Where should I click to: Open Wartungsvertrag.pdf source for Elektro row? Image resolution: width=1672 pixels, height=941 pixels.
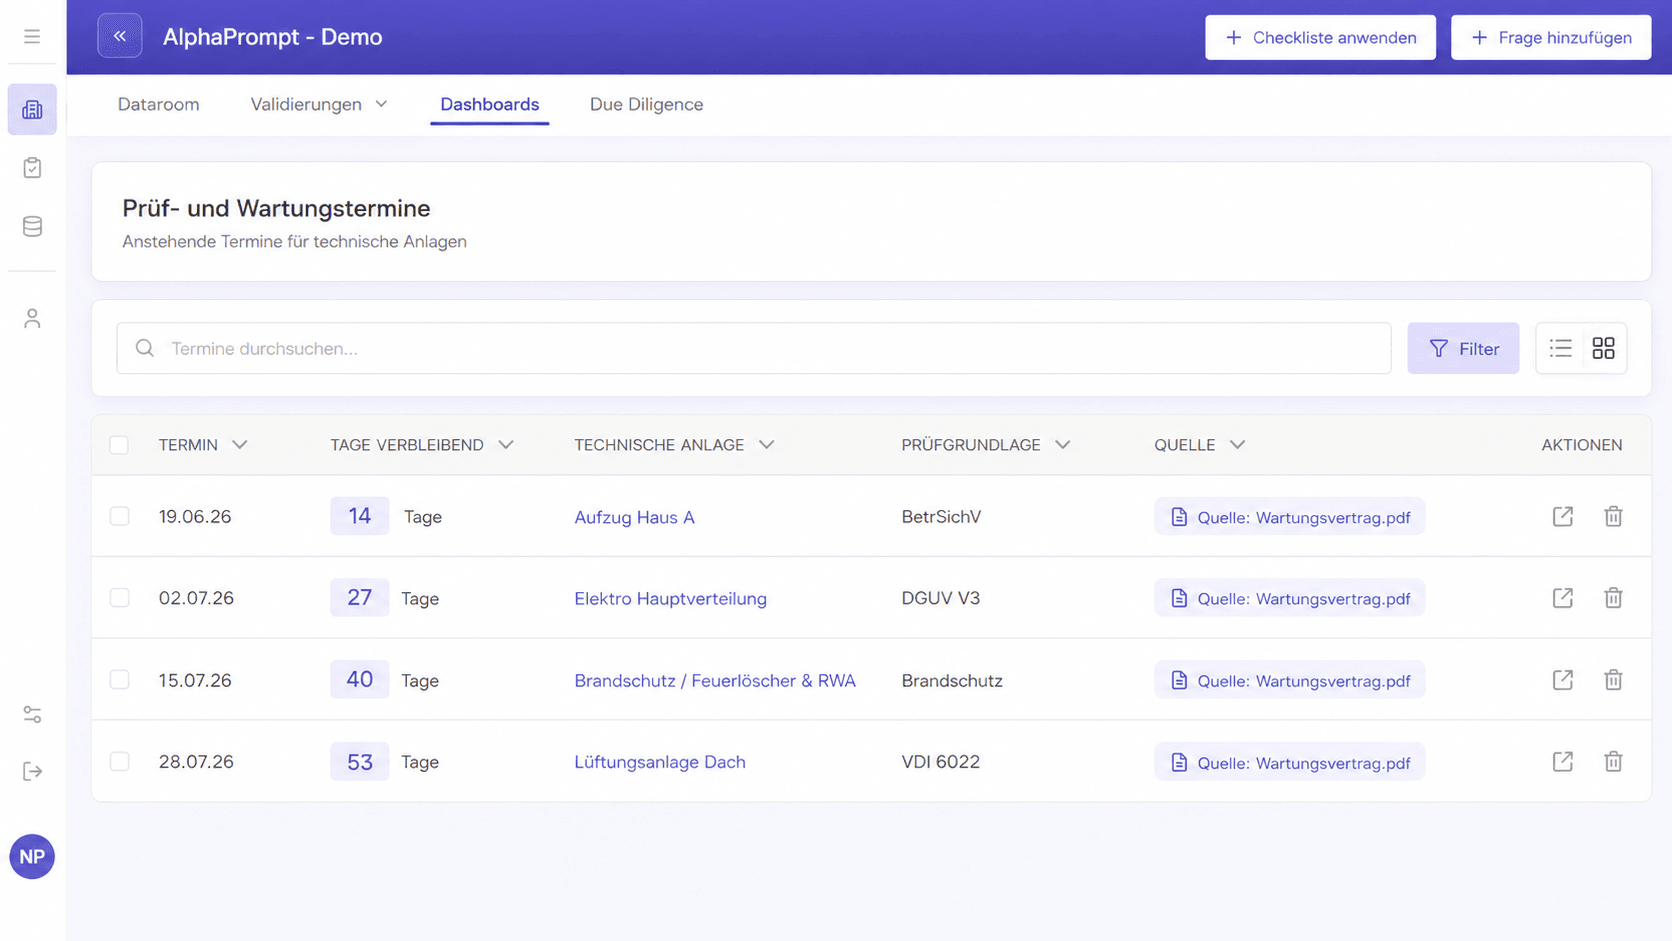[1290, 598]
